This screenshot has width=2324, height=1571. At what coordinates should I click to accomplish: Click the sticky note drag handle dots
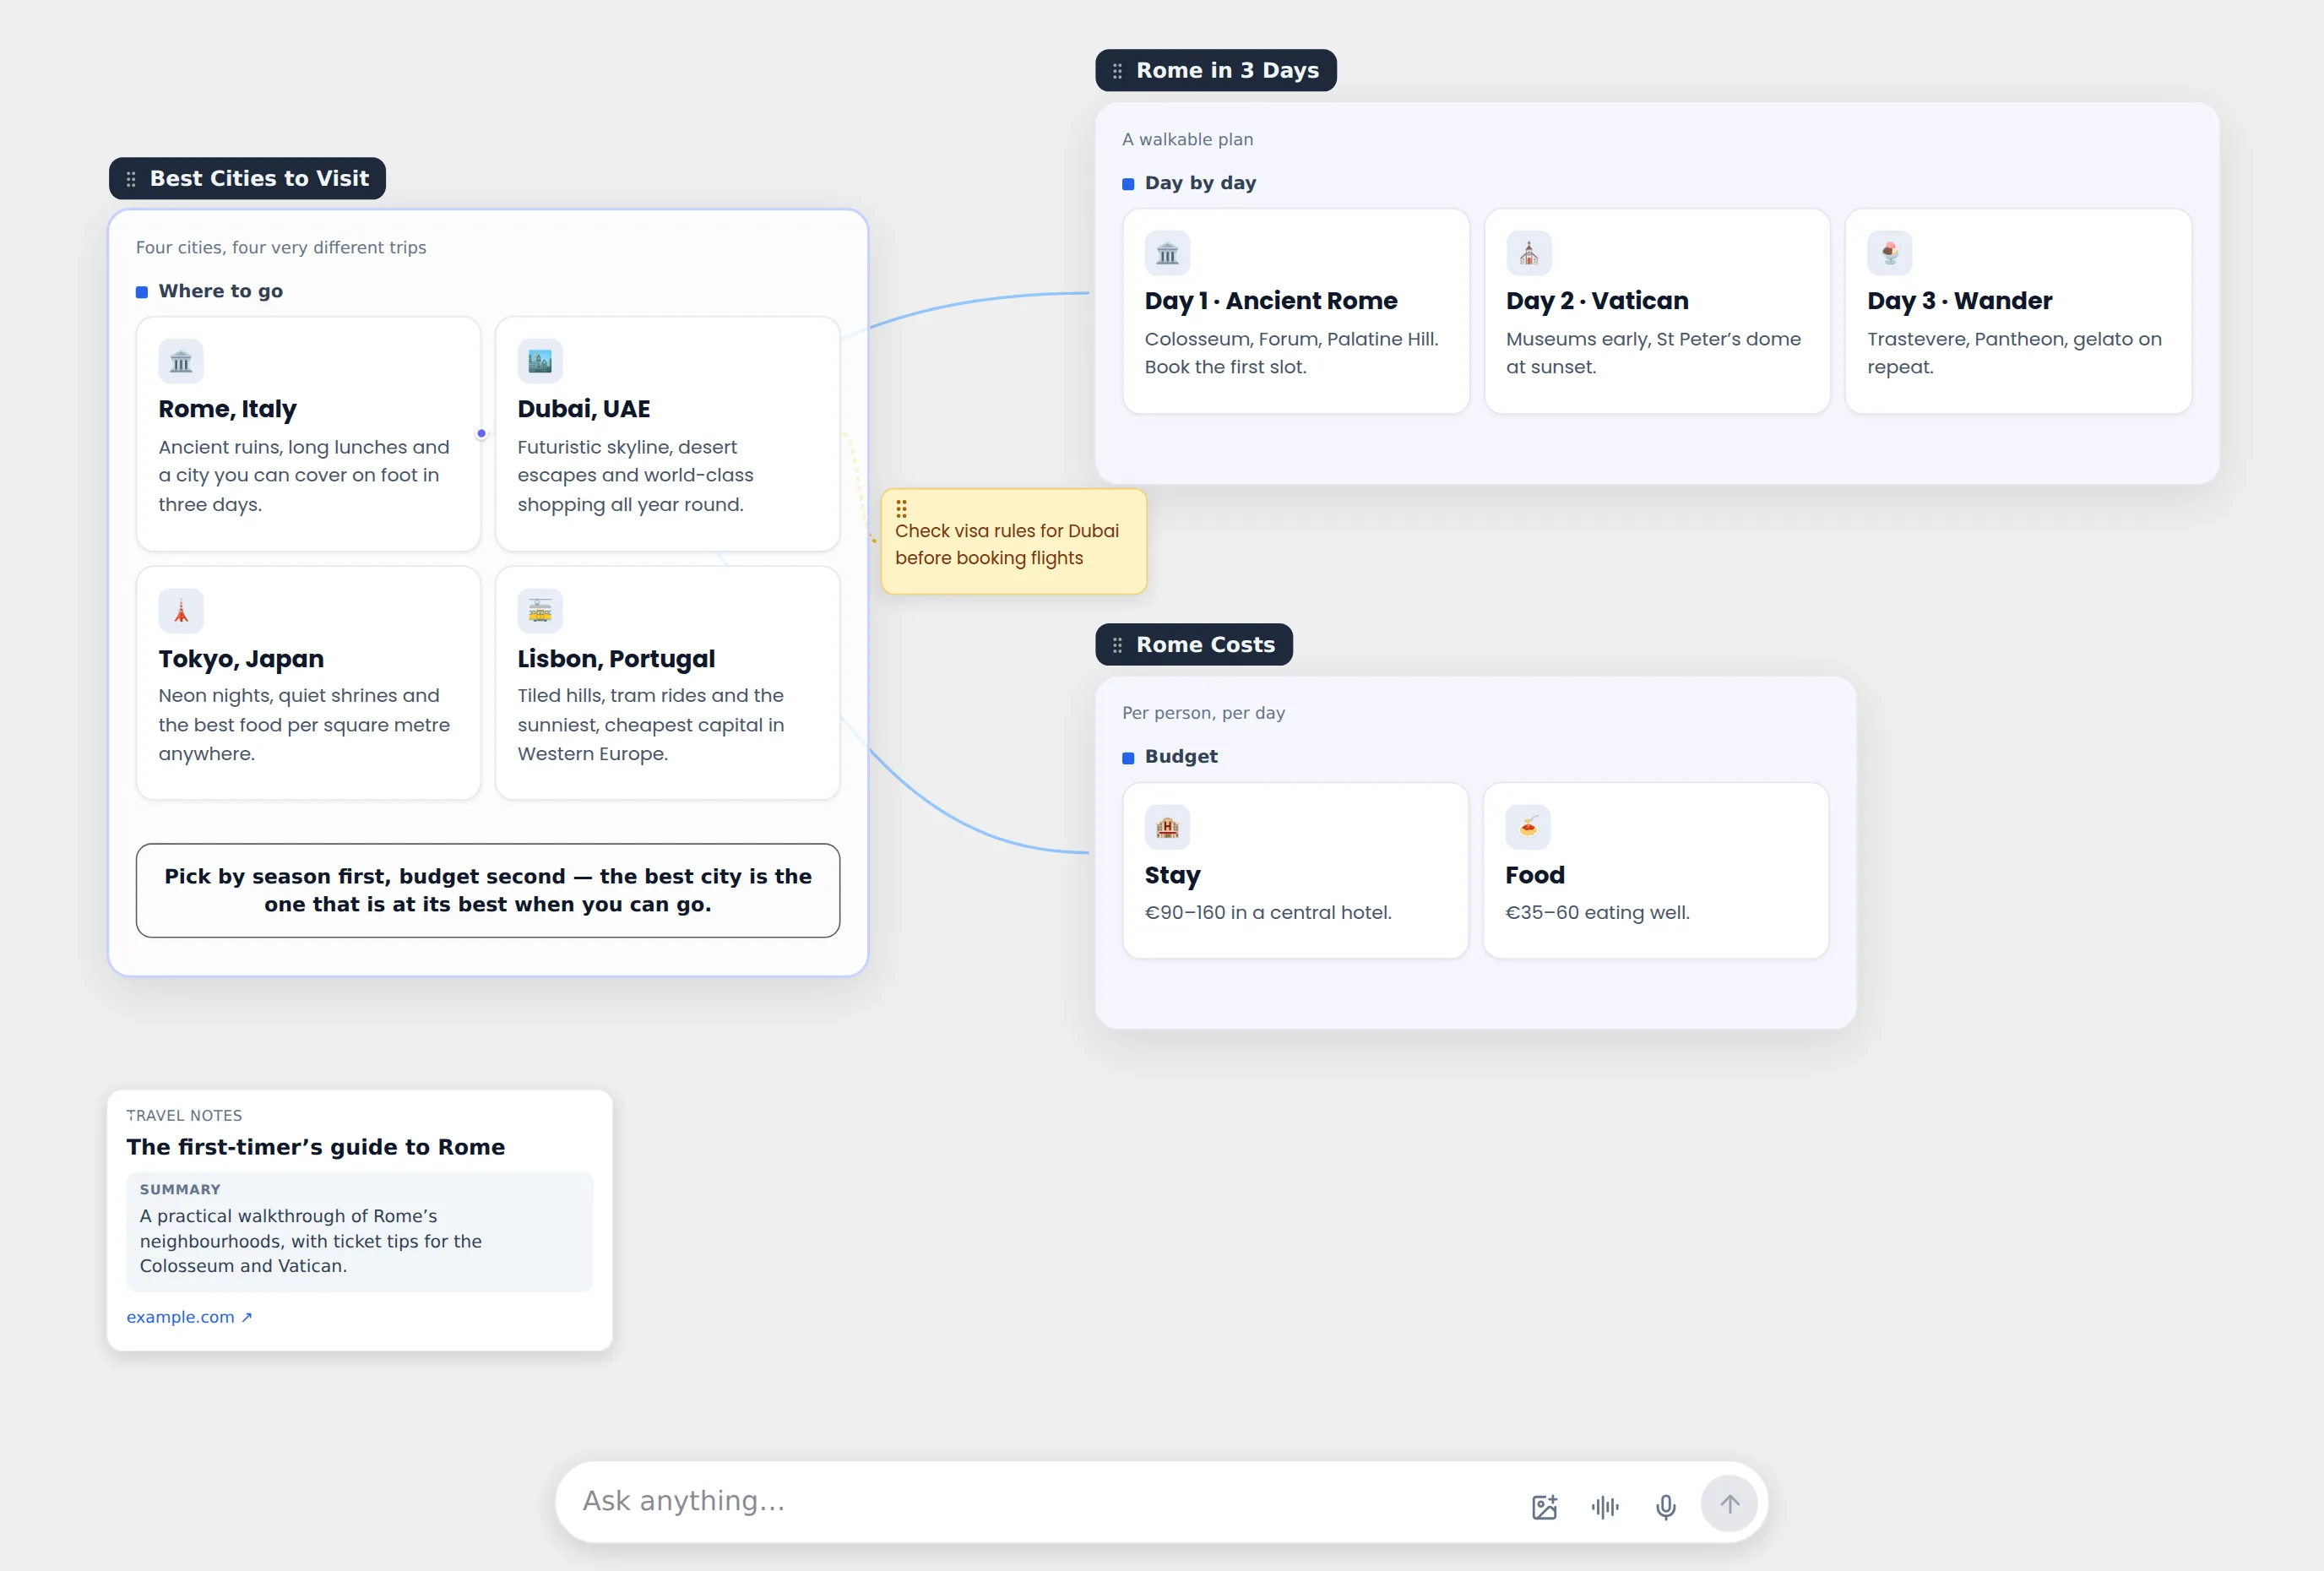901,508
